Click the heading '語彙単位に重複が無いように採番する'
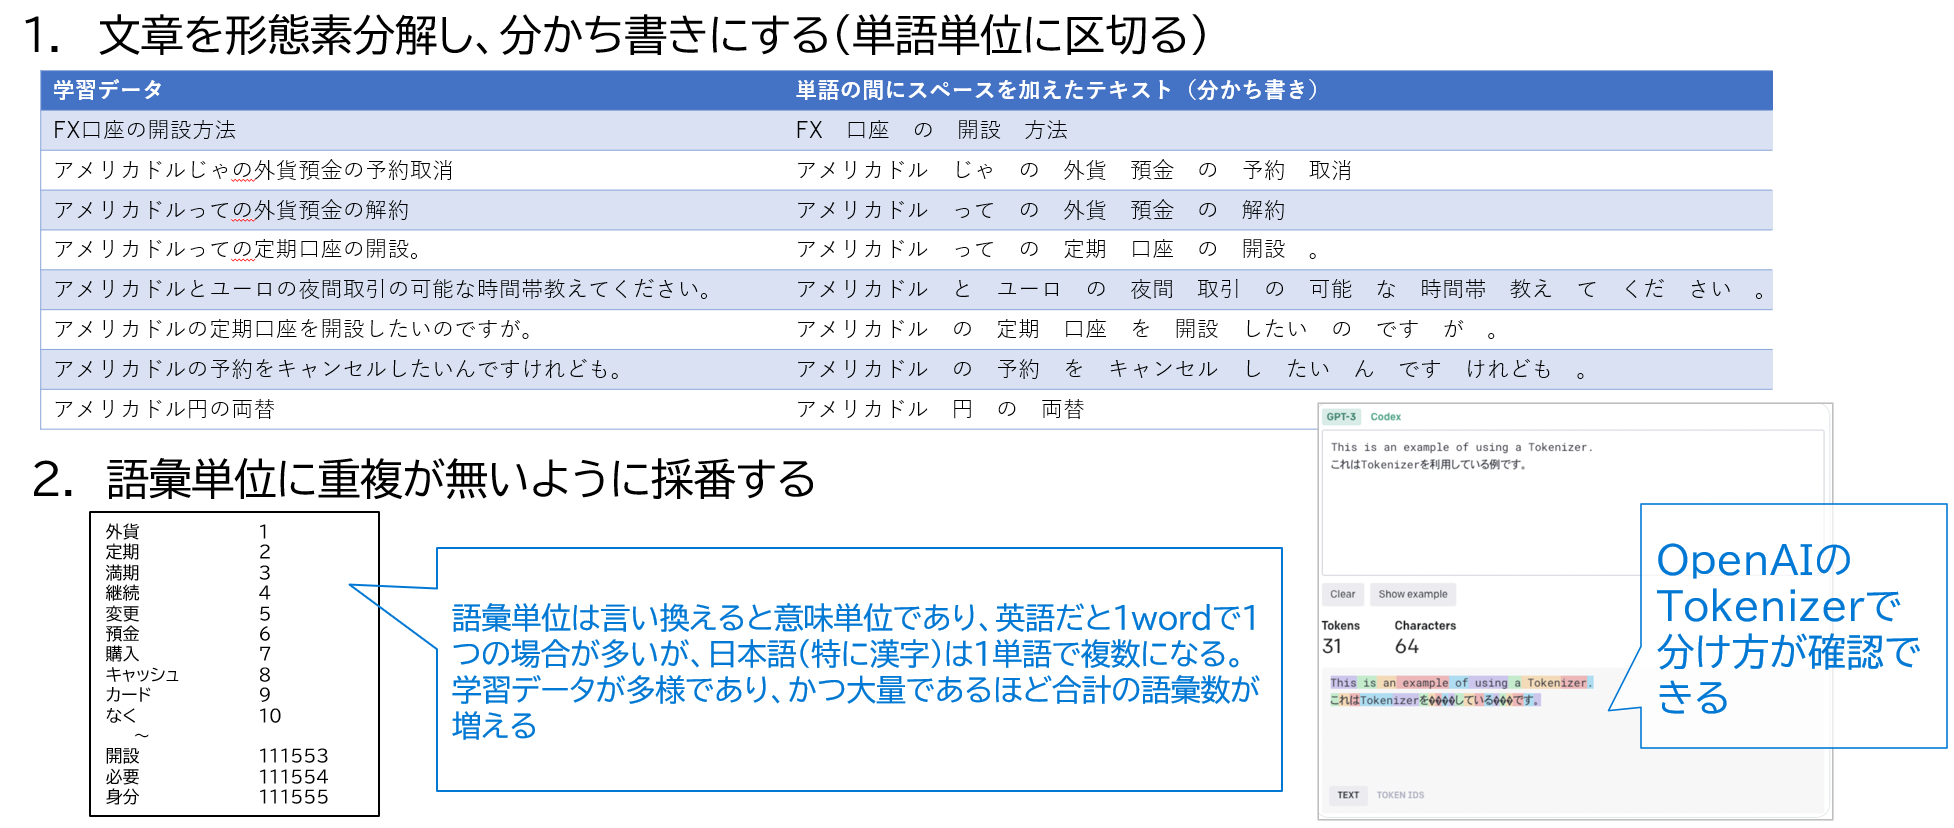 point(461,479)
